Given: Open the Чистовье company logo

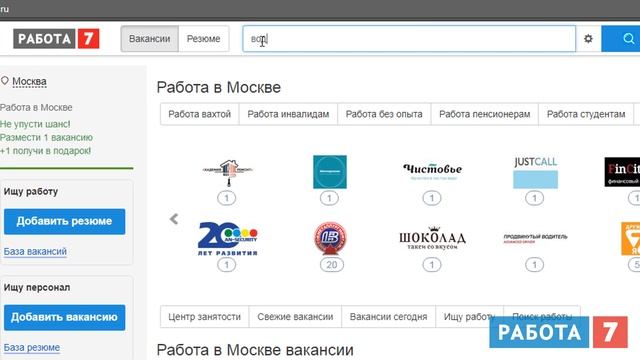Looking at the screenshot, I should (x=432, y=171).
